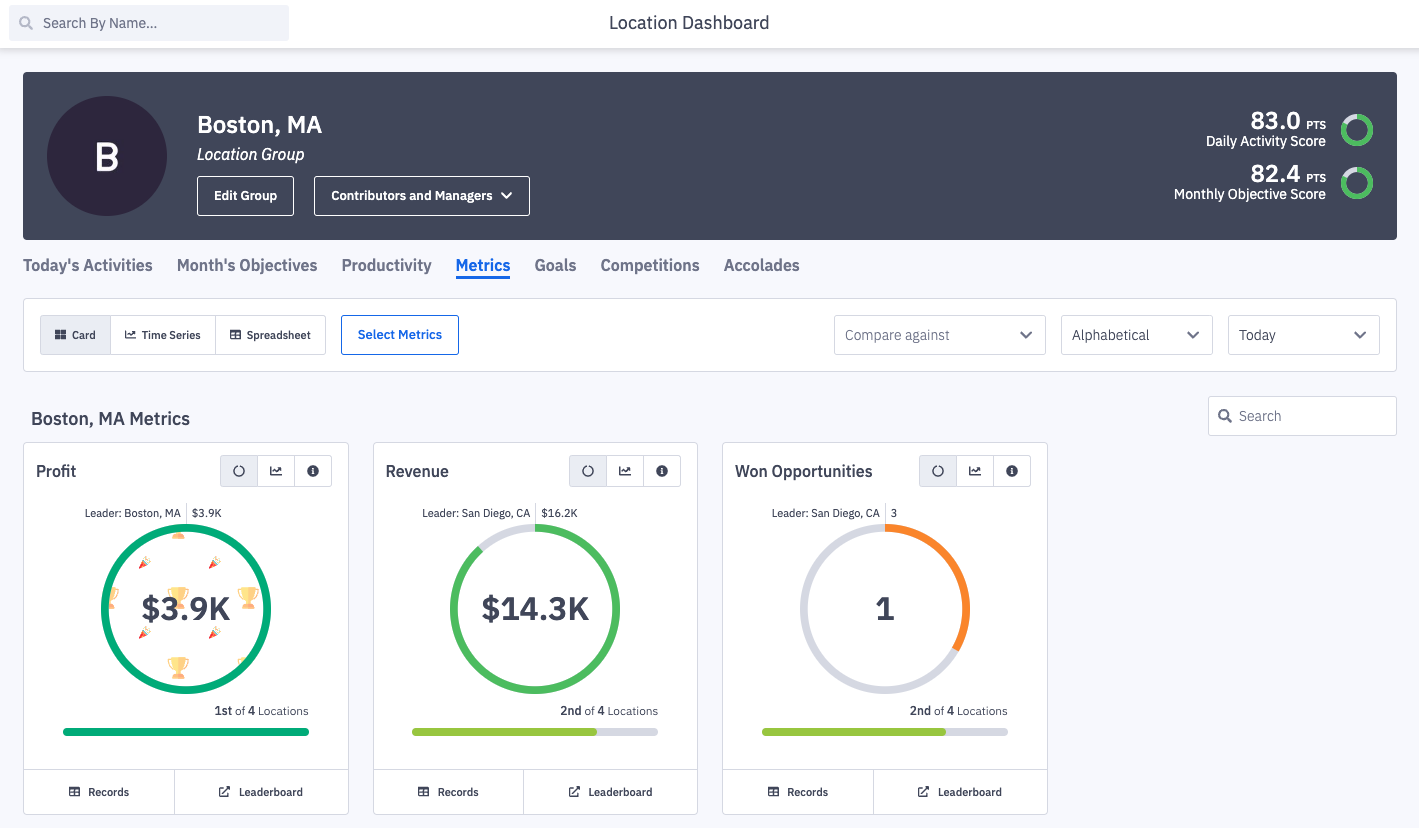Click the Daily Activity Score ring icon
The height and width of the screenshot is (828, 1419).
(x=1357, y=130)
